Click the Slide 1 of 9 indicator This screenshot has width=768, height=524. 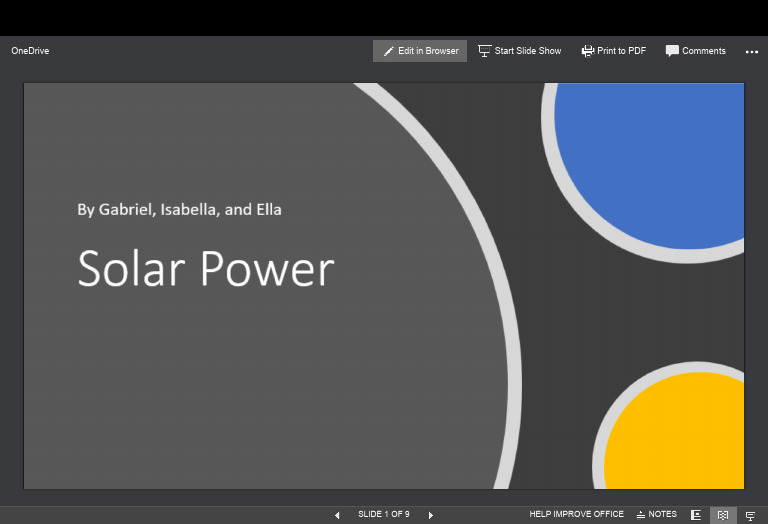[x=384, y=515]
